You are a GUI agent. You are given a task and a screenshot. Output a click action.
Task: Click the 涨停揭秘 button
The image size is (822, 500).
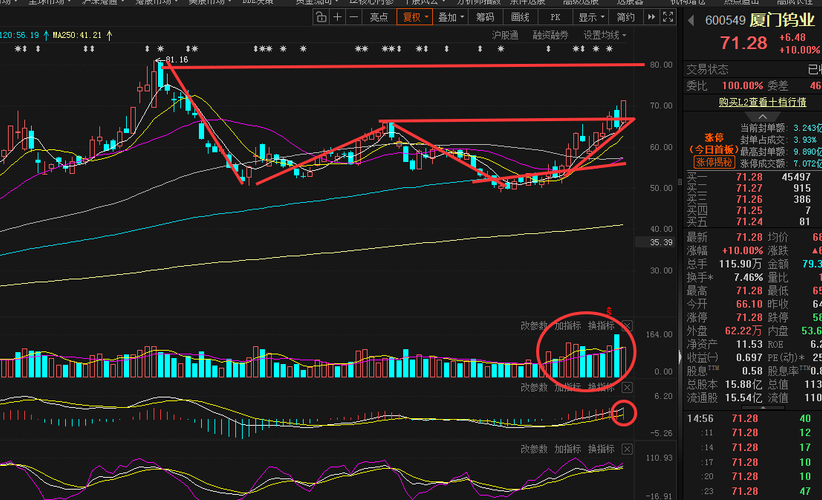click(x=713, y=162)
